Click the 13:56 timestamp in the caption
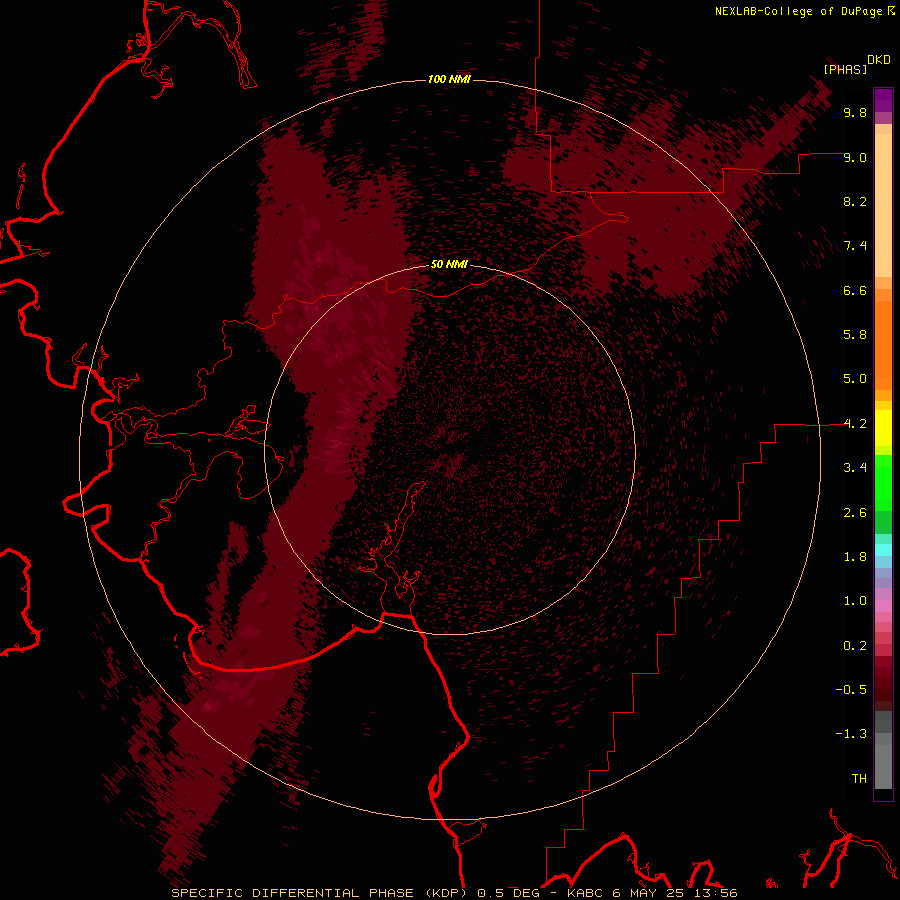The image size is (900, 900). click(x=714, y=893)
